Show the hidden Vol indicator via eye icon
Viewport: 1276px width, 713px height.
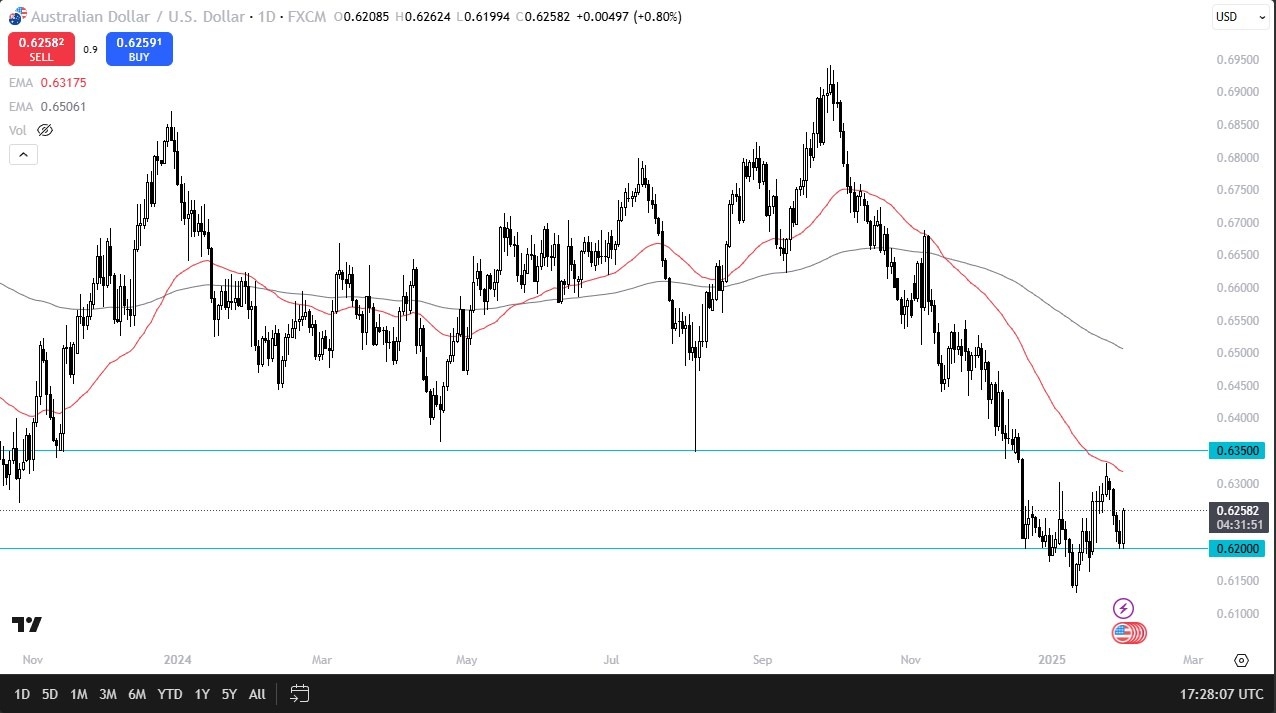pos(45,130)
